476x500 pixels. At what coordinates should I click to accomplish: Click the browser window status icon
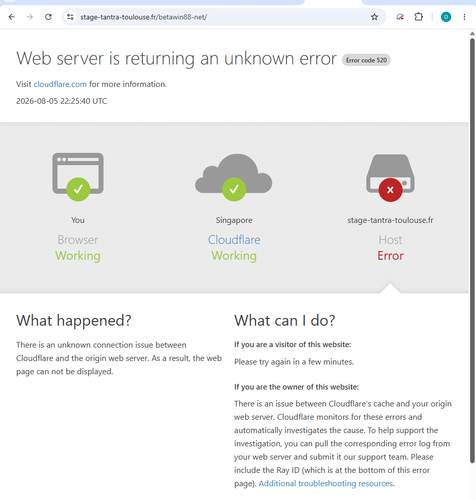click(x=78, y=177)
